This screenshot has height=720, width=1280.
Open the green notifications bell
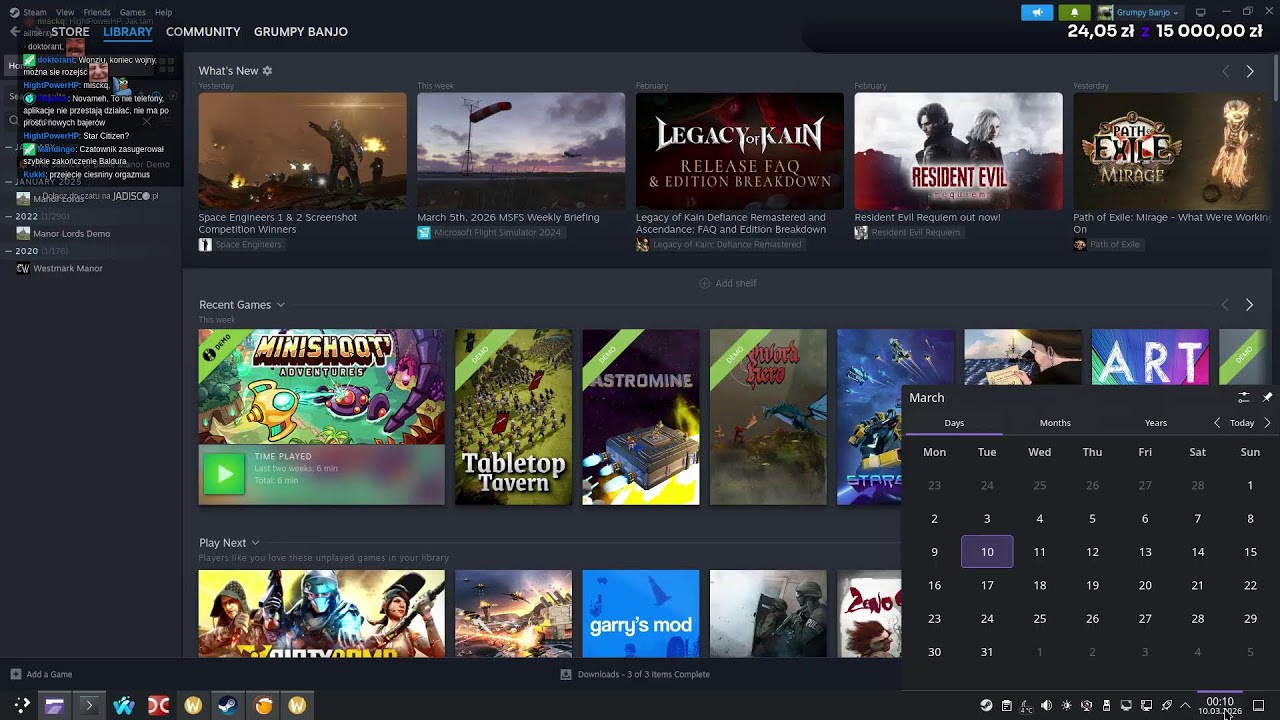[x=1074, y=12]
